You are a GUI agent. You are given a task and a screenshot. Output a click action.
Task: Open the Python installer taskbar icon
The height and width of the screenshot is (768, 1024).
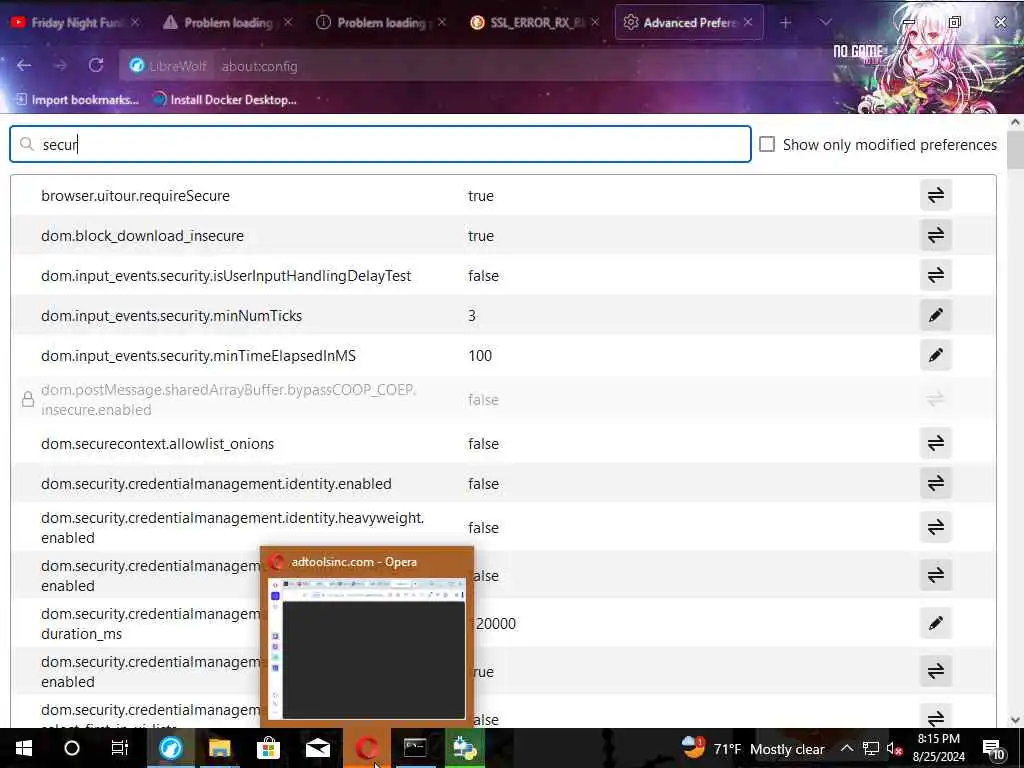464,748
